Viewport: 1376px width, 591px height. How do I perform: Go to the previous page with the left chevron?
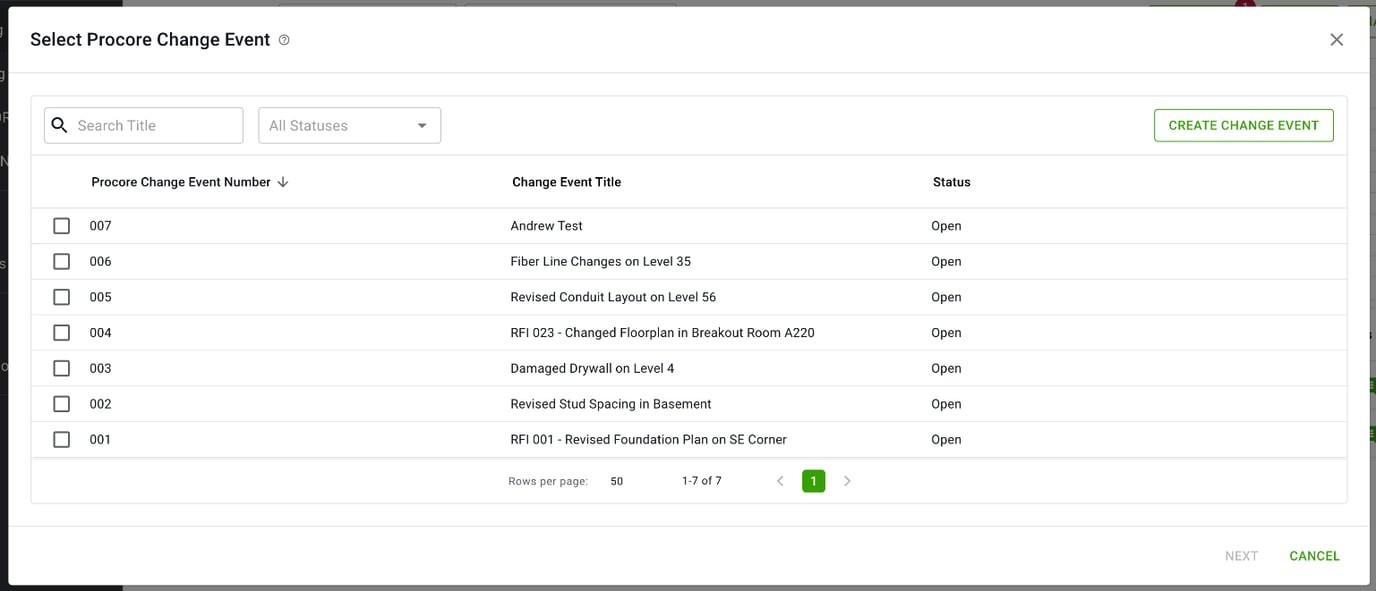pyautogui.click(x=780, y=481)
